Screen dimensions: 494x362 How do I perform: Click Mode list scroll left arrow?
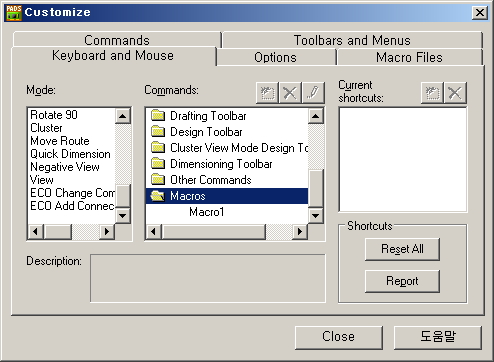pyautogui.click(x=36, y=231)
